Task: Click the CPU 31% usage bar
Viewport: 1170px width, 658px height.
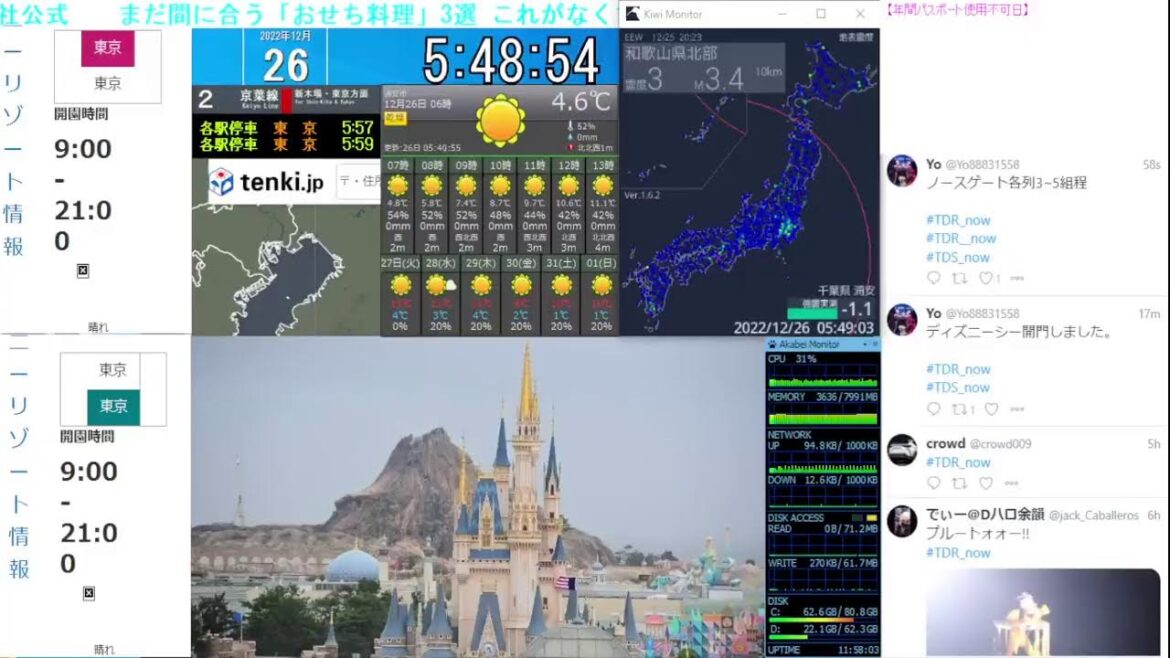Action: [820, 382]
